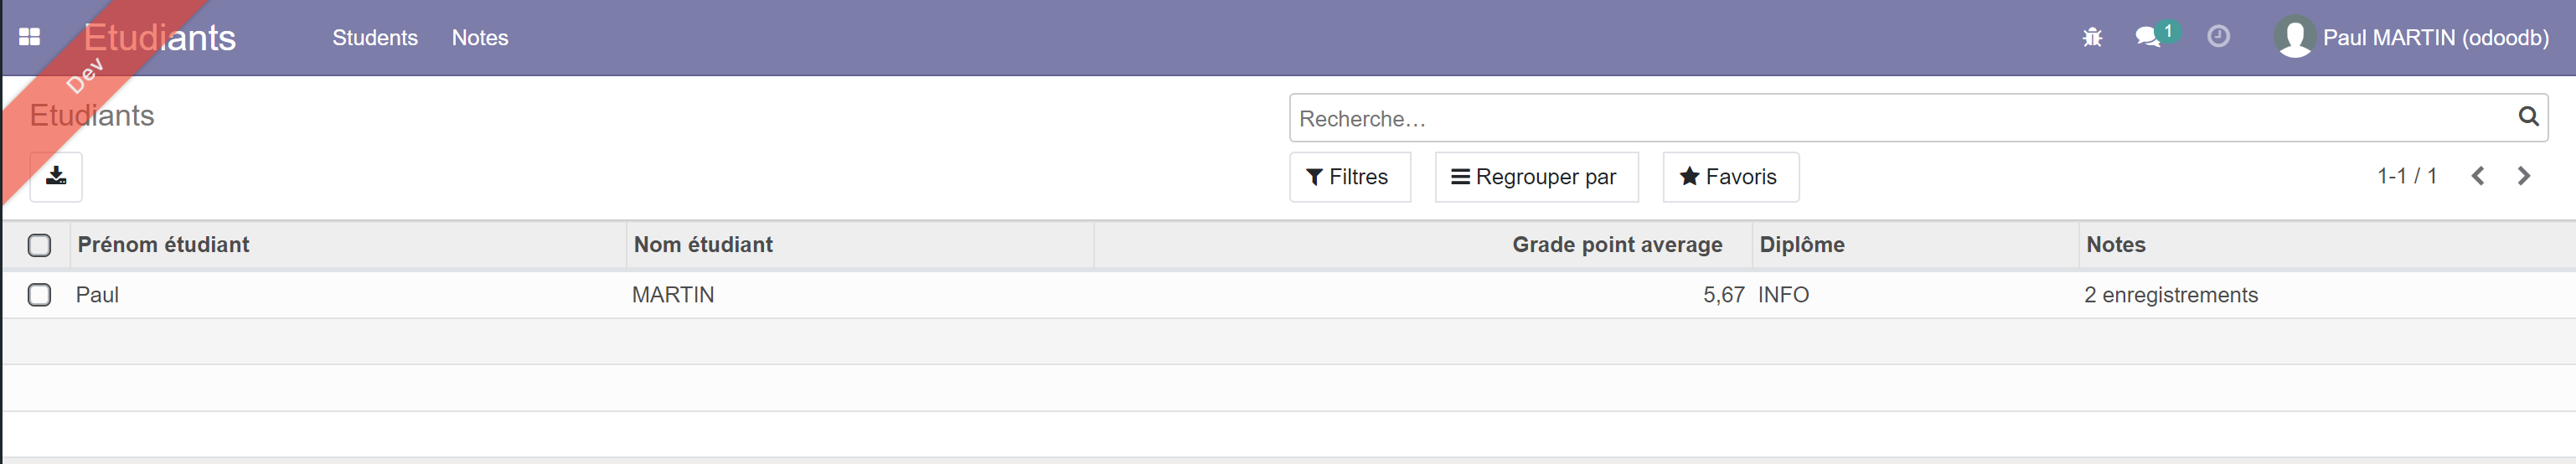Open the Students menu

[375, 38]
